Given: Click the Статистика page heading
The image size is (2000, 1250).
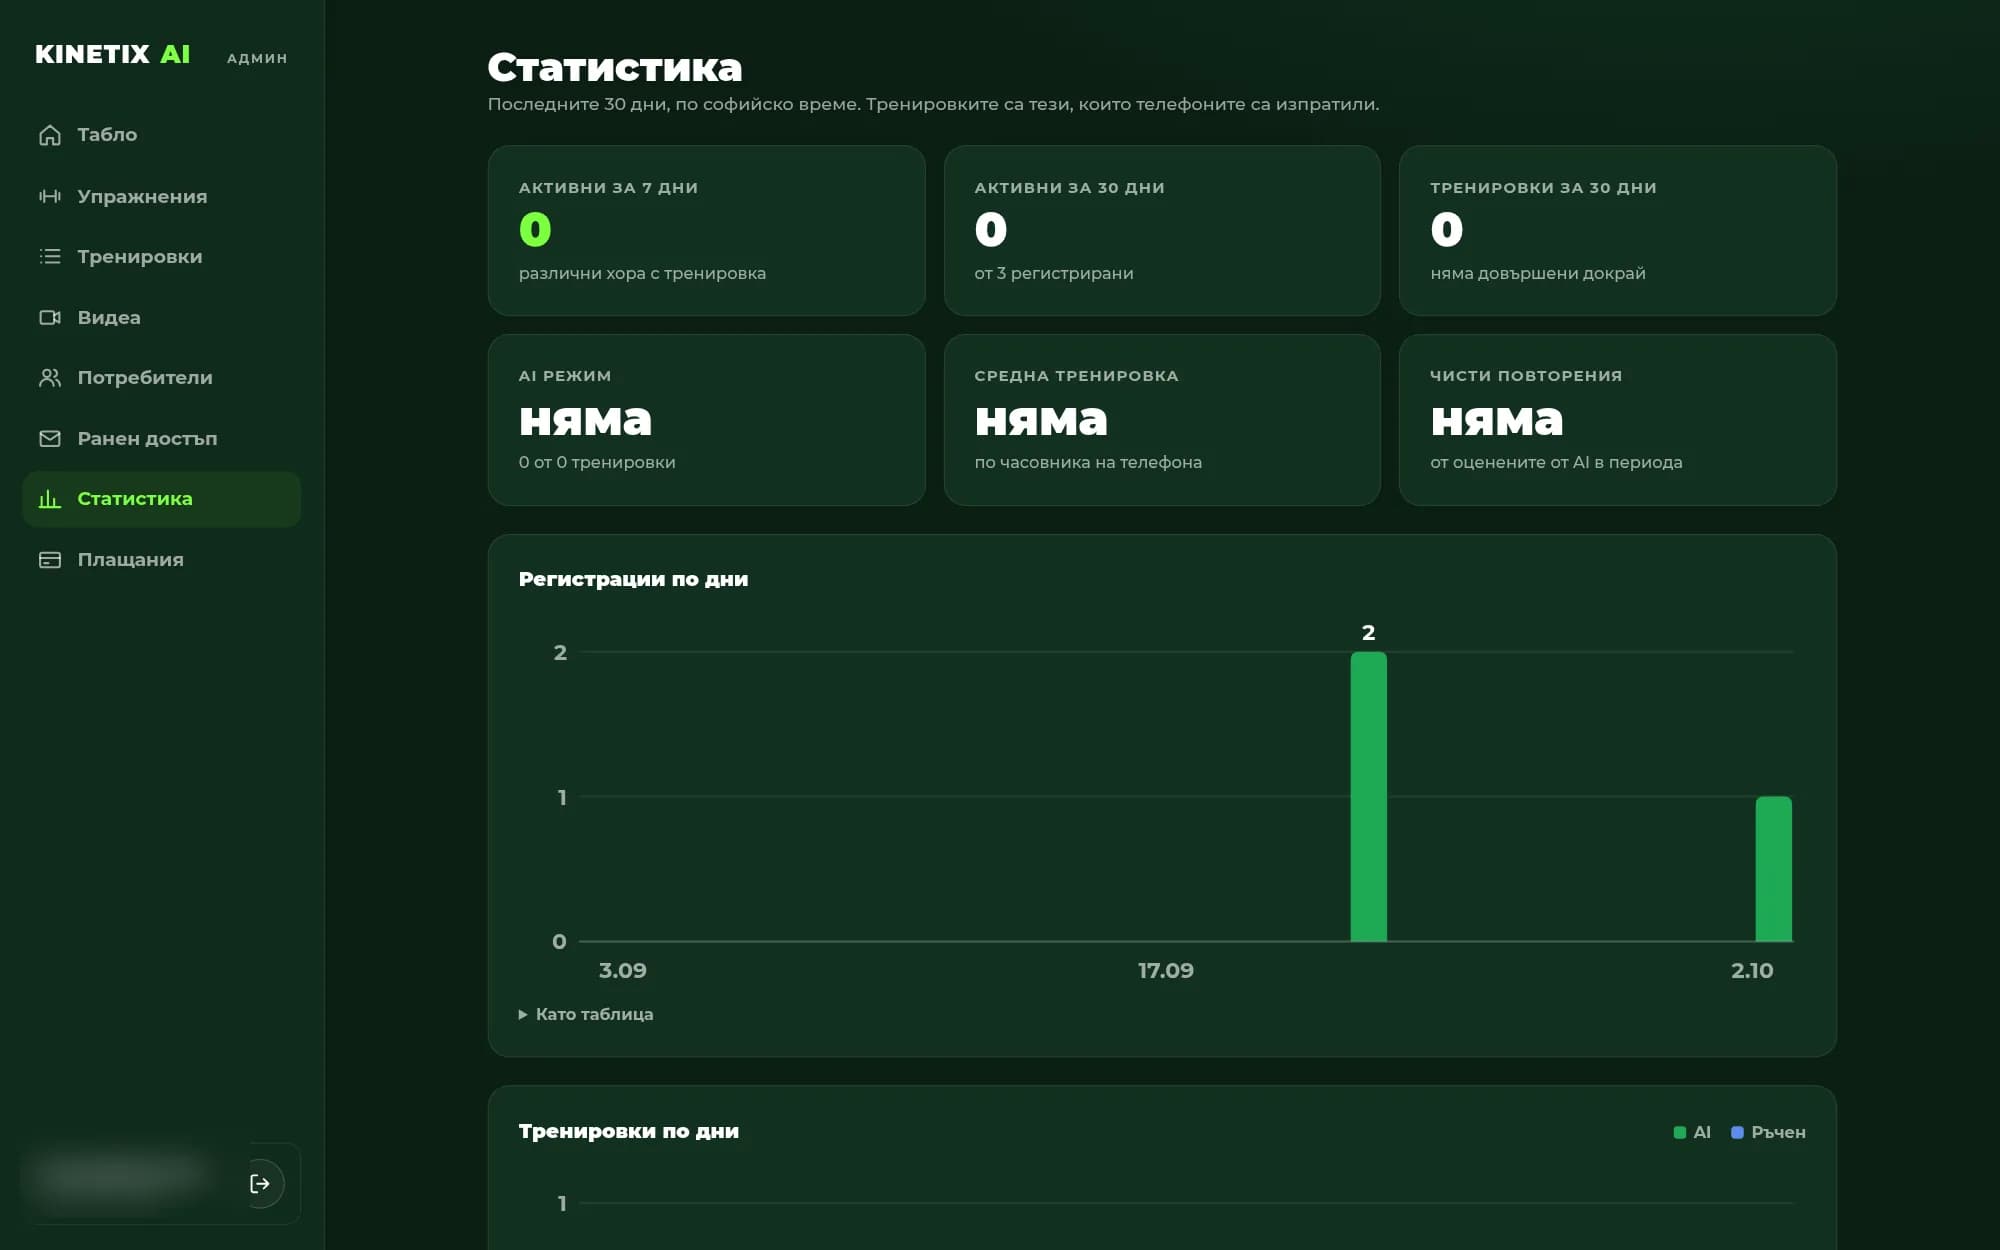Looking at the screenshot, I should [615, 67].
